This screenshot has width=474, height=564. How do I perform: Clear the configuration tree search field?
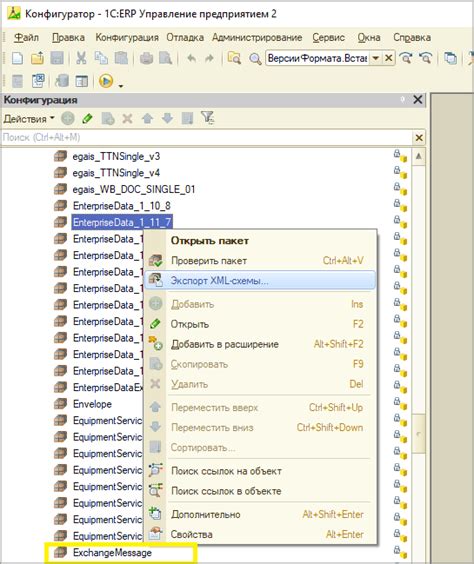coord(419,138)
